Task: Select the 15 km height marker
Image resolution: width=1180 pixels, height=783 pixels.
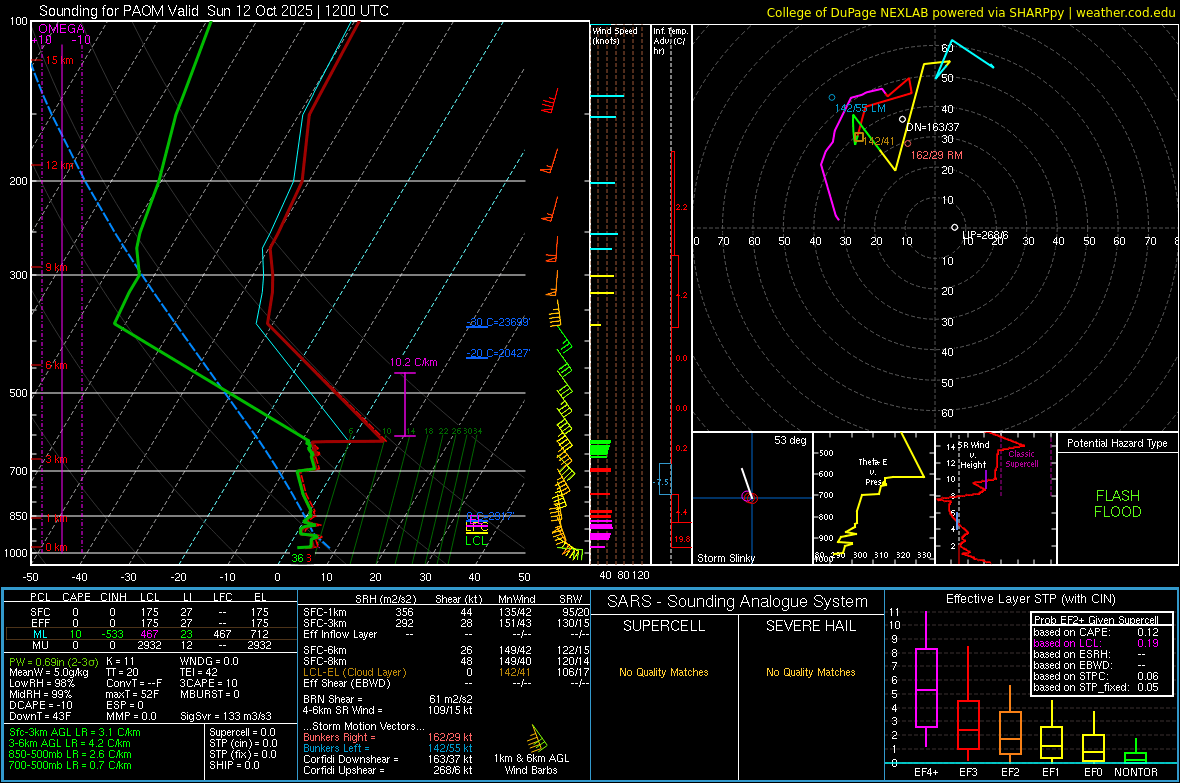Action: coord(59,60)
